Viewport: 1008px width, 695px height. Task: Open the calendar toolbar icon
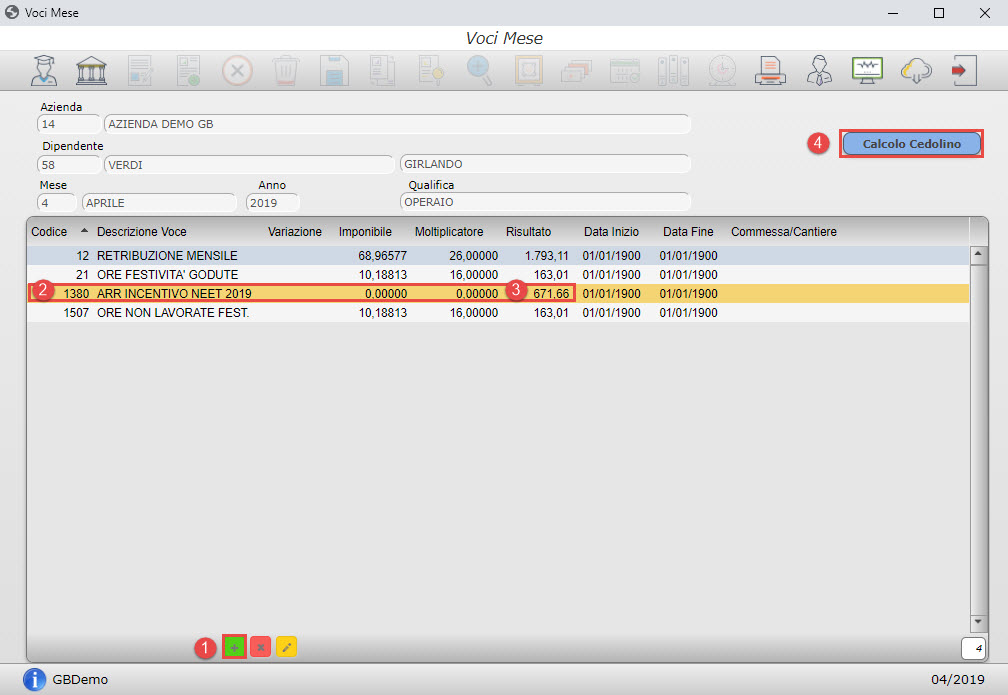[625, 70]
